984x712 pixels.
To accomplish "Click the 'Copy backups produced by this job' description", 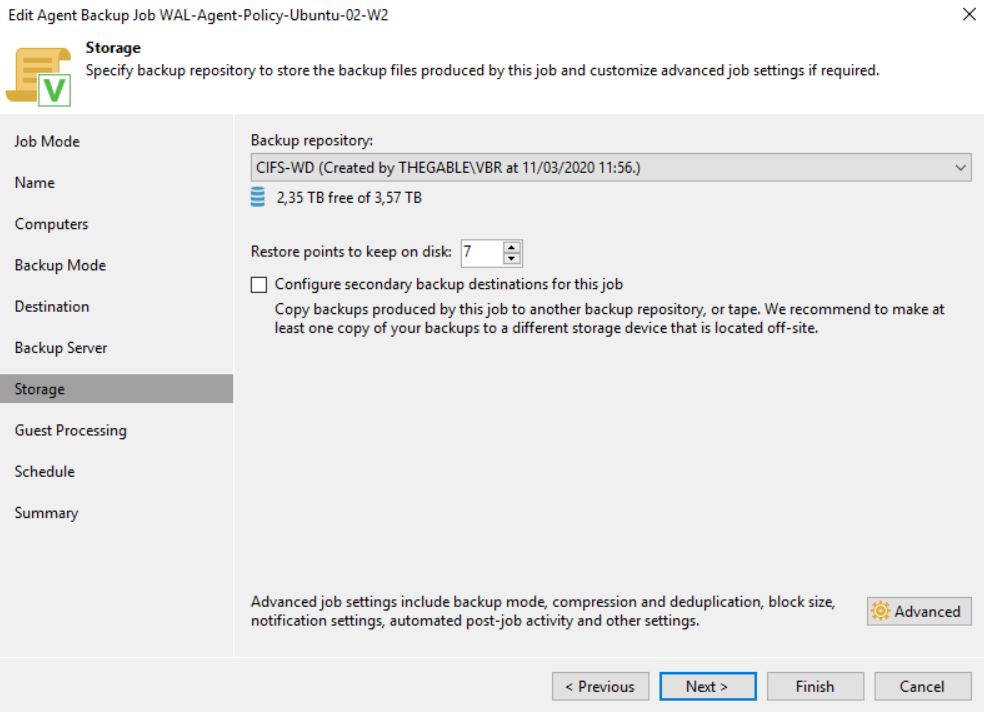I will point(609,319).
